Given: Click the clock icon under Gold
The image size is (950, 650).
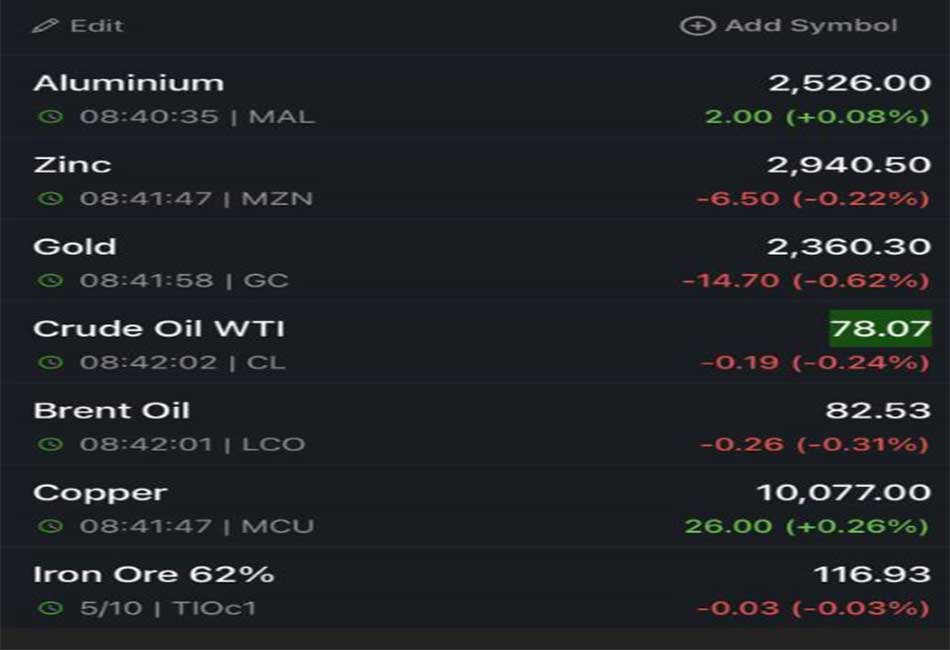Looking at the screenshot, I should coord(50,280).
